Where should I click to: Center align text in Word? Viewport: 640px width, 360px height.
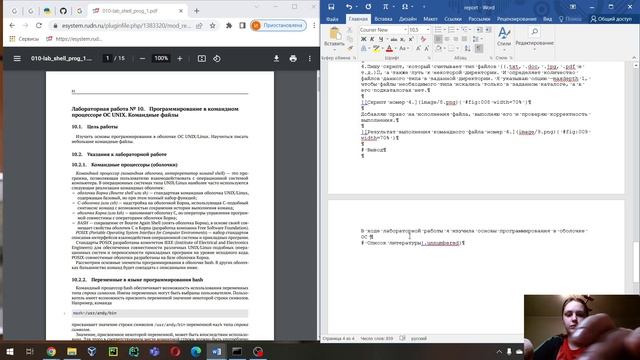(447, 39)
